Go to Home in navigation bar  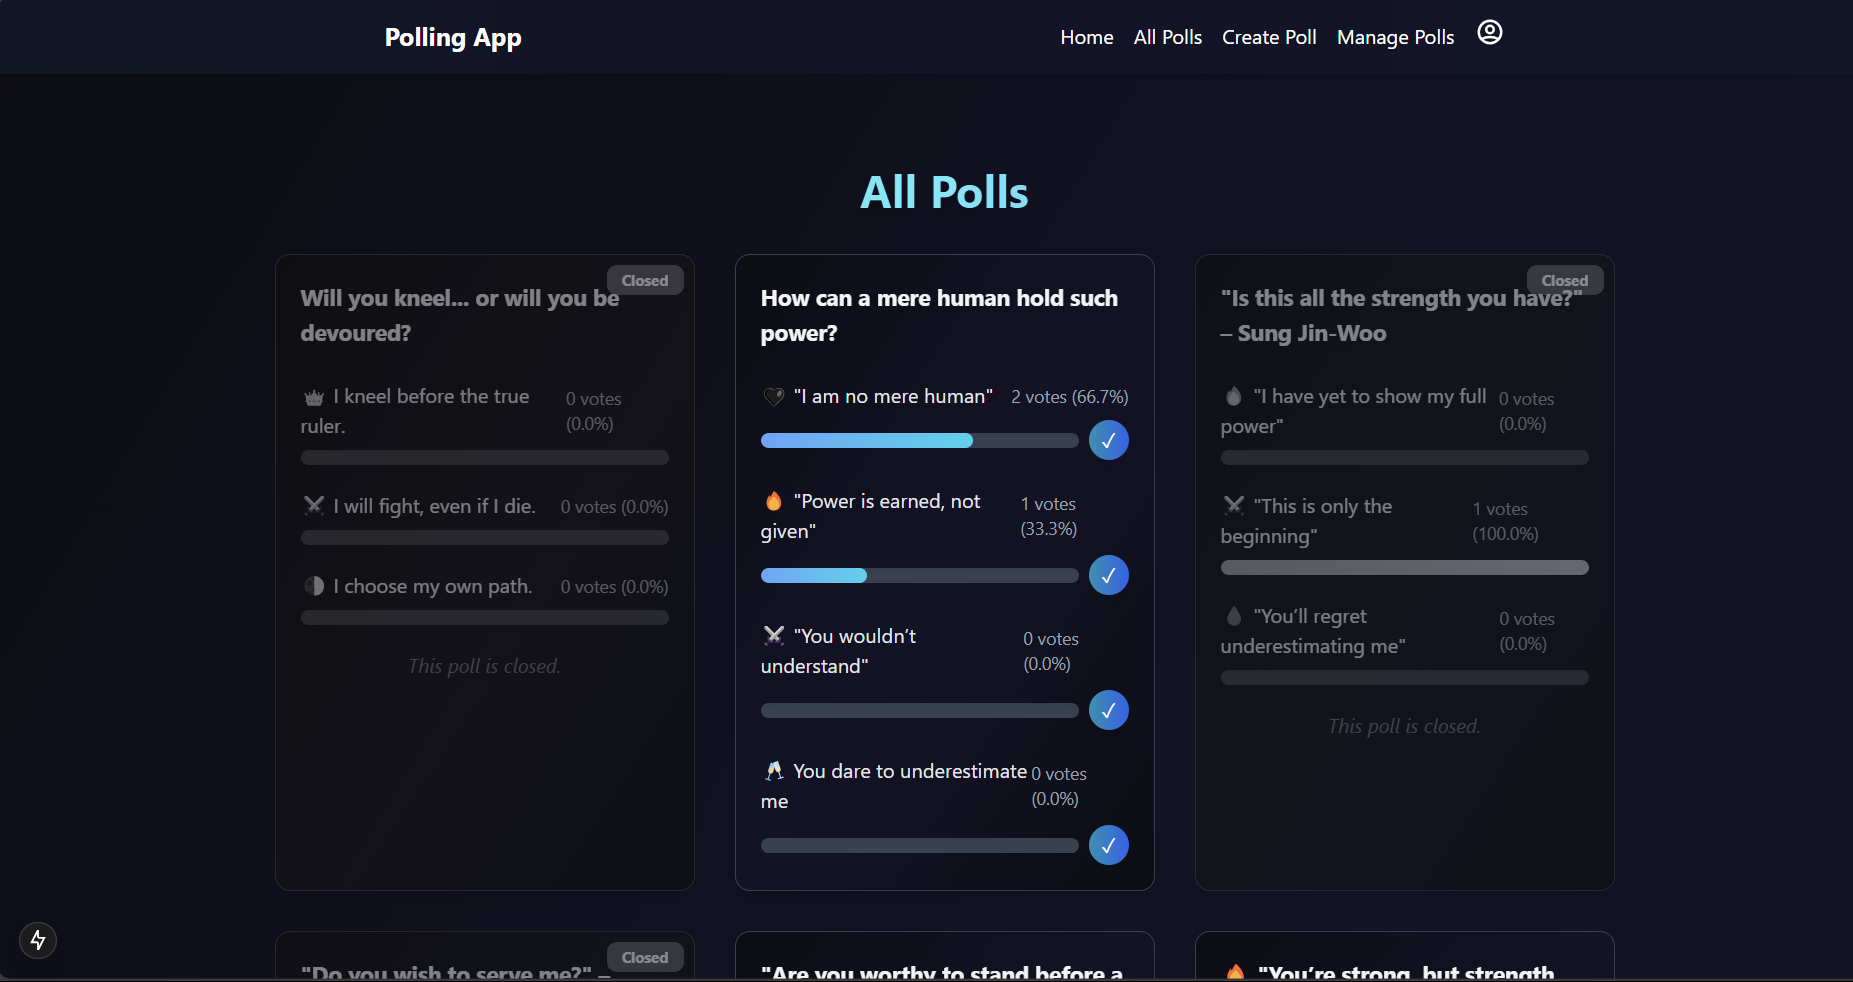(1087, 37)
